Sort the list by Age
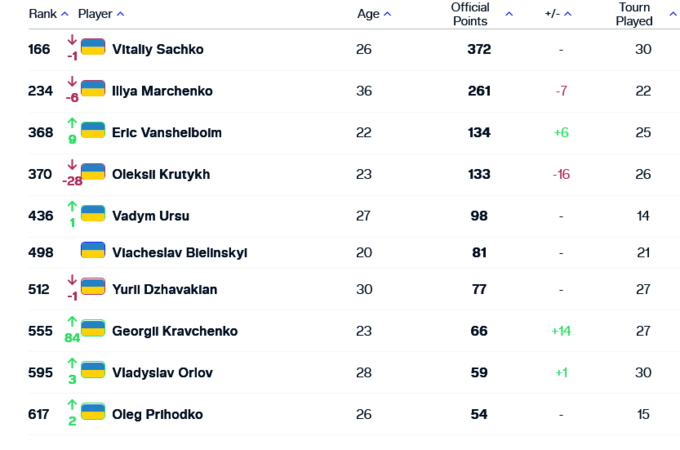680x450 pixels. 374,14
